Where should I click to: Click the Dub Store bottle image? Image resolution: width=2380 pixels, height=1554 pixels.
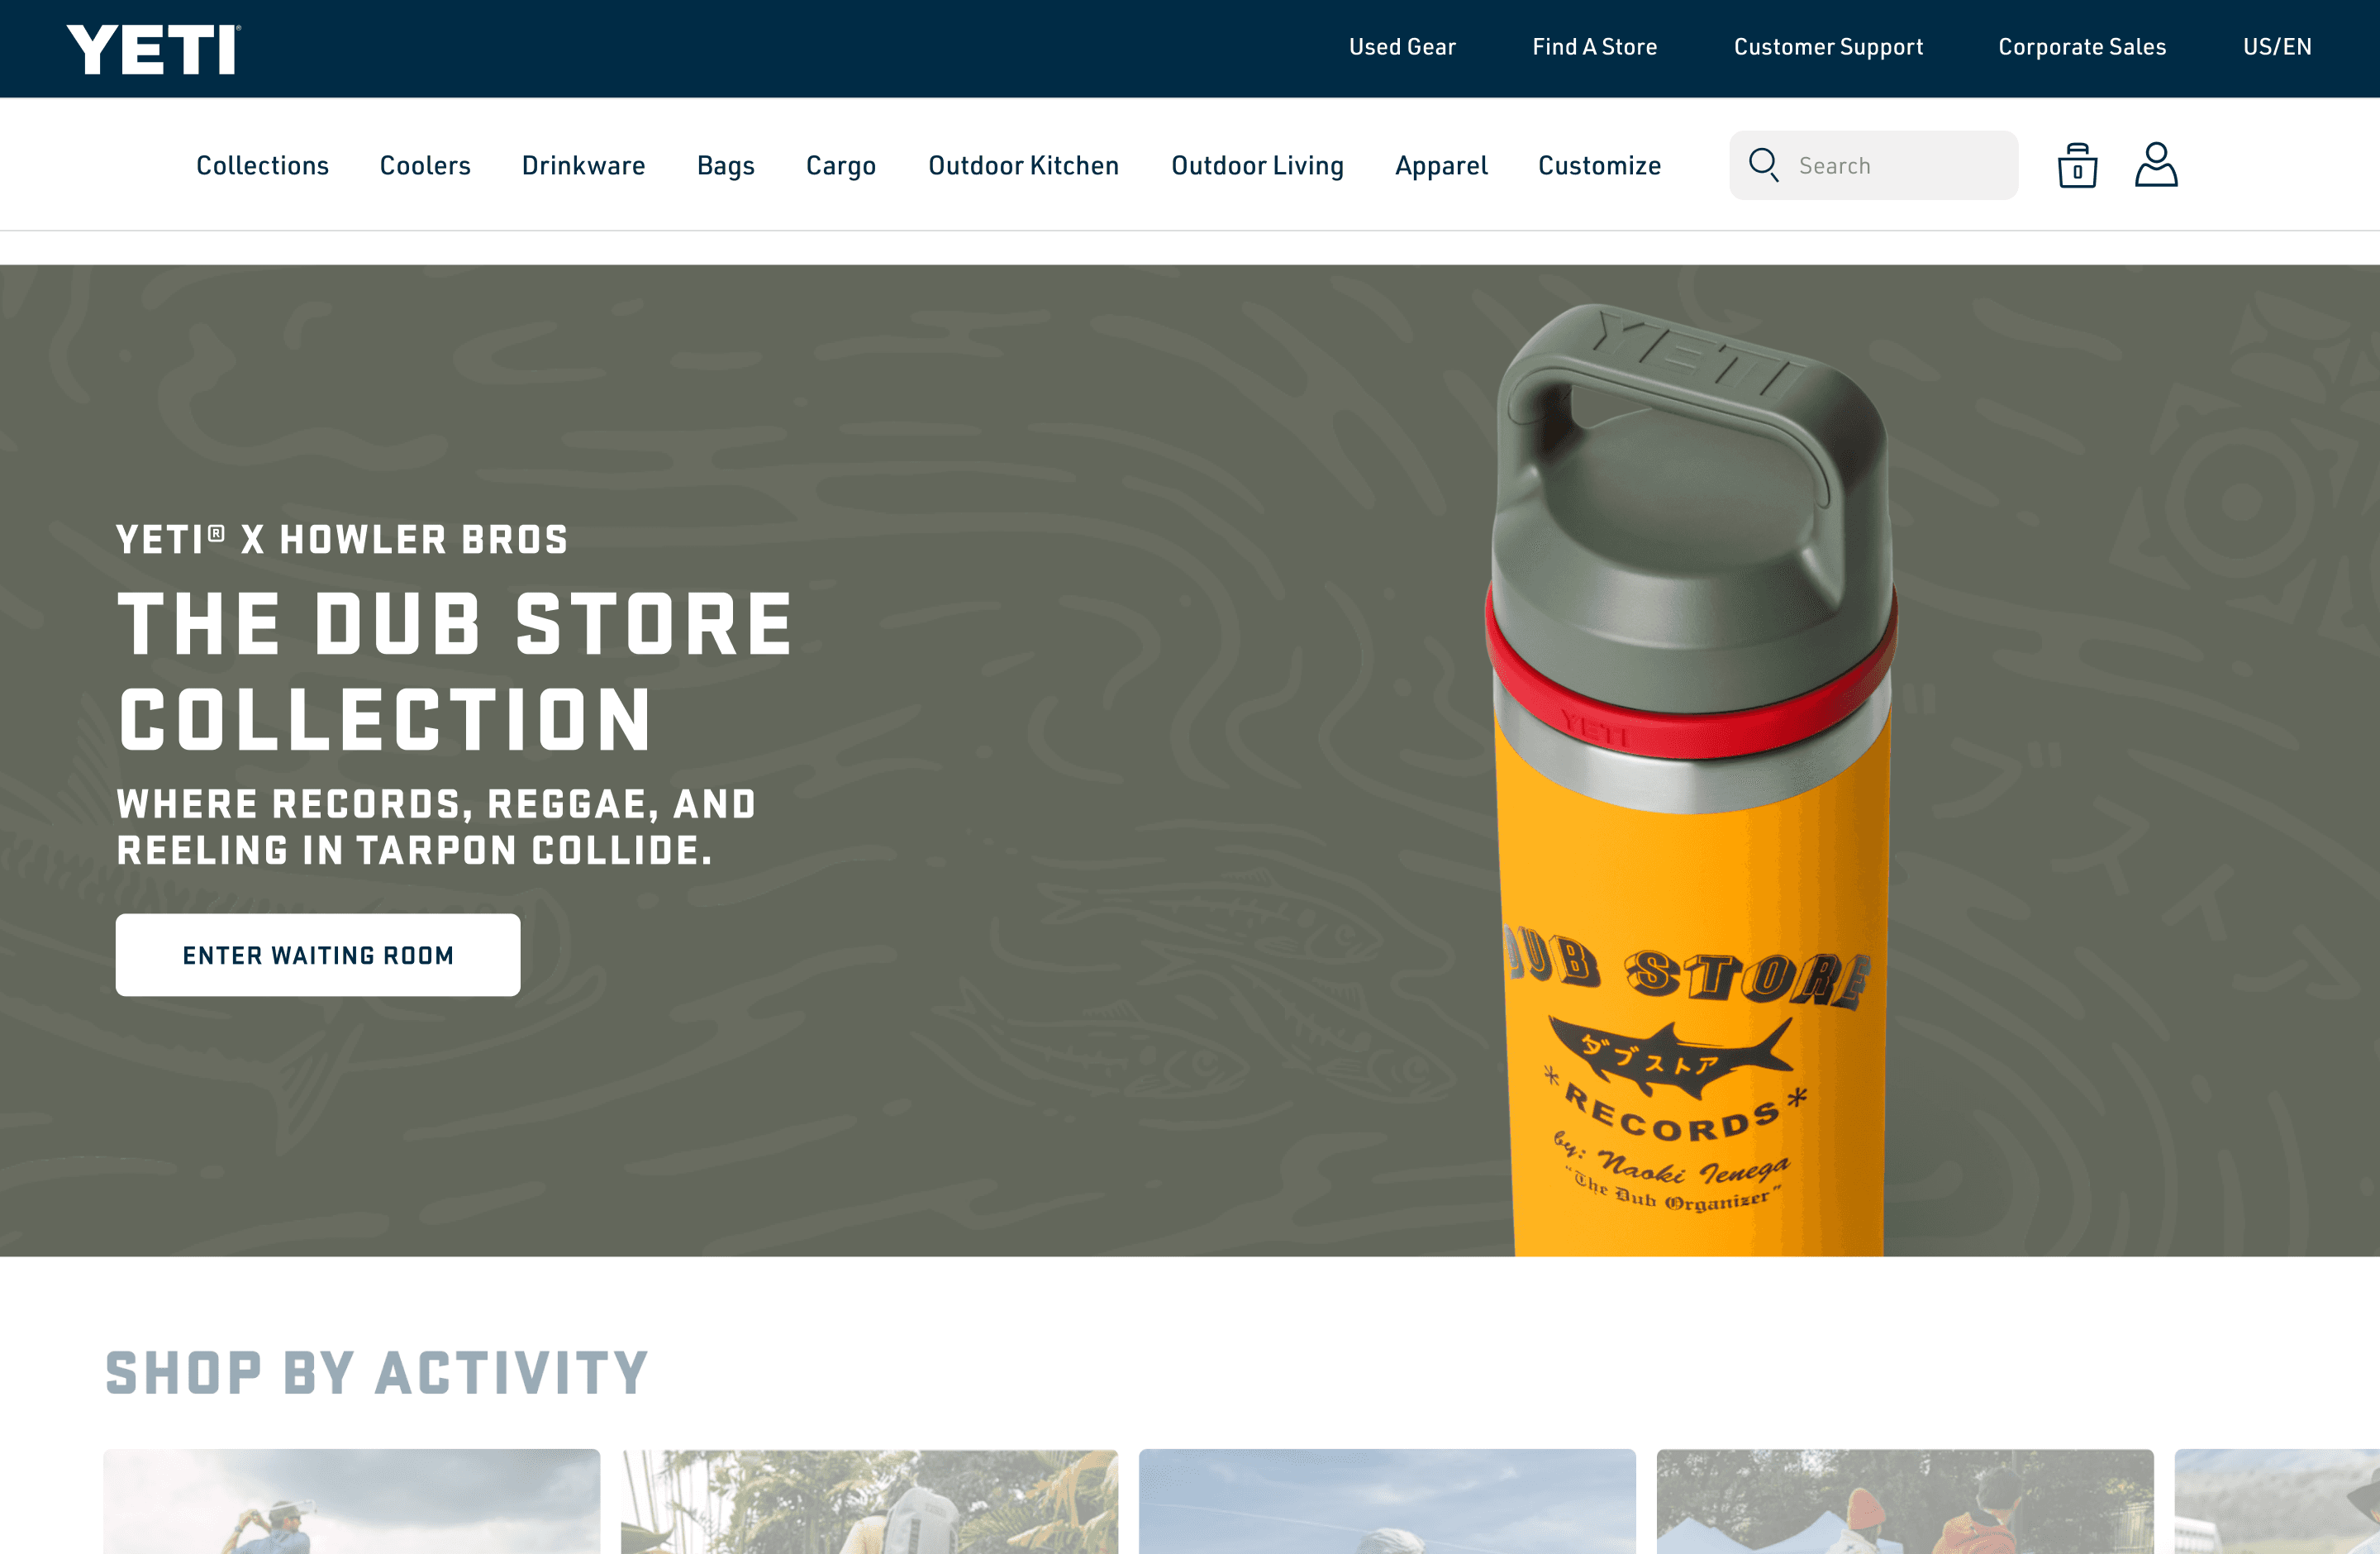pos(1692,780)
